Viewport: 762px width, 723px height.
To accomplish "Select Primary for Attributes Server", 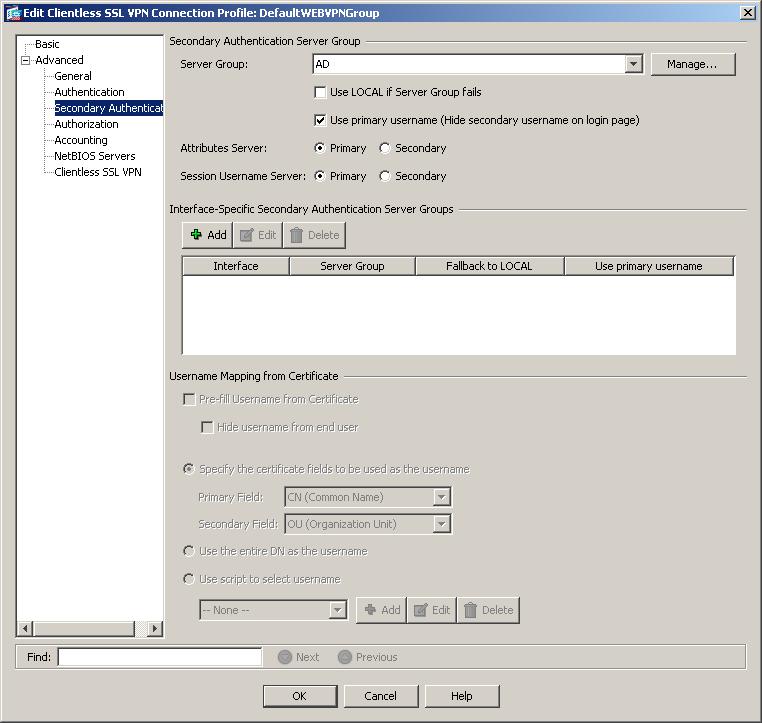I will pyautogui.click(x=320, y=148).
